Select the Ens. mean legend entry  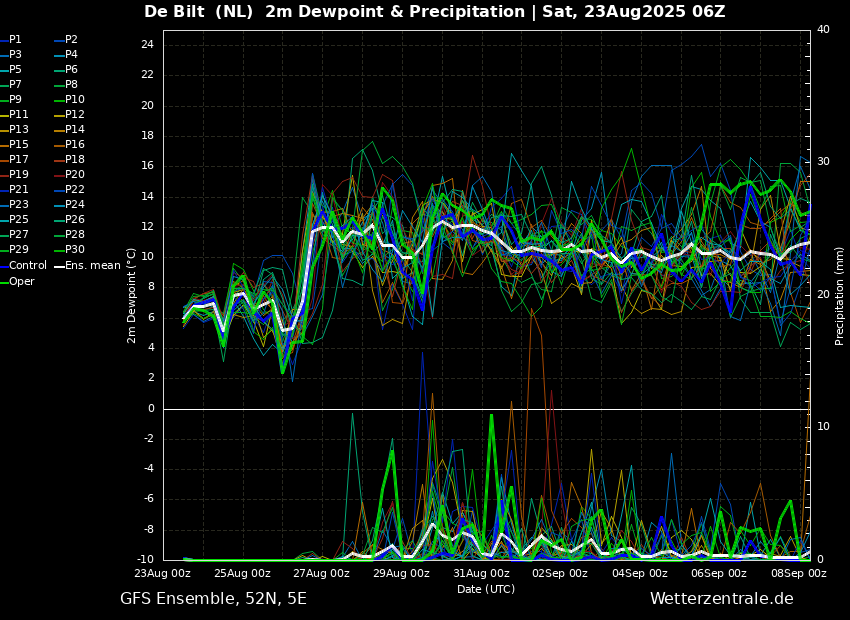(88, 266)
